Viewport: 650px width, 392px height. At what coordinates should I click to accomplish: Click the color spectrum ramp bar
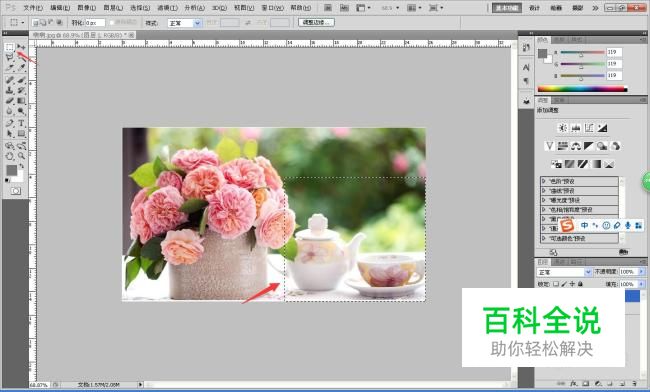pyautogui.click(x=582, y=89)
